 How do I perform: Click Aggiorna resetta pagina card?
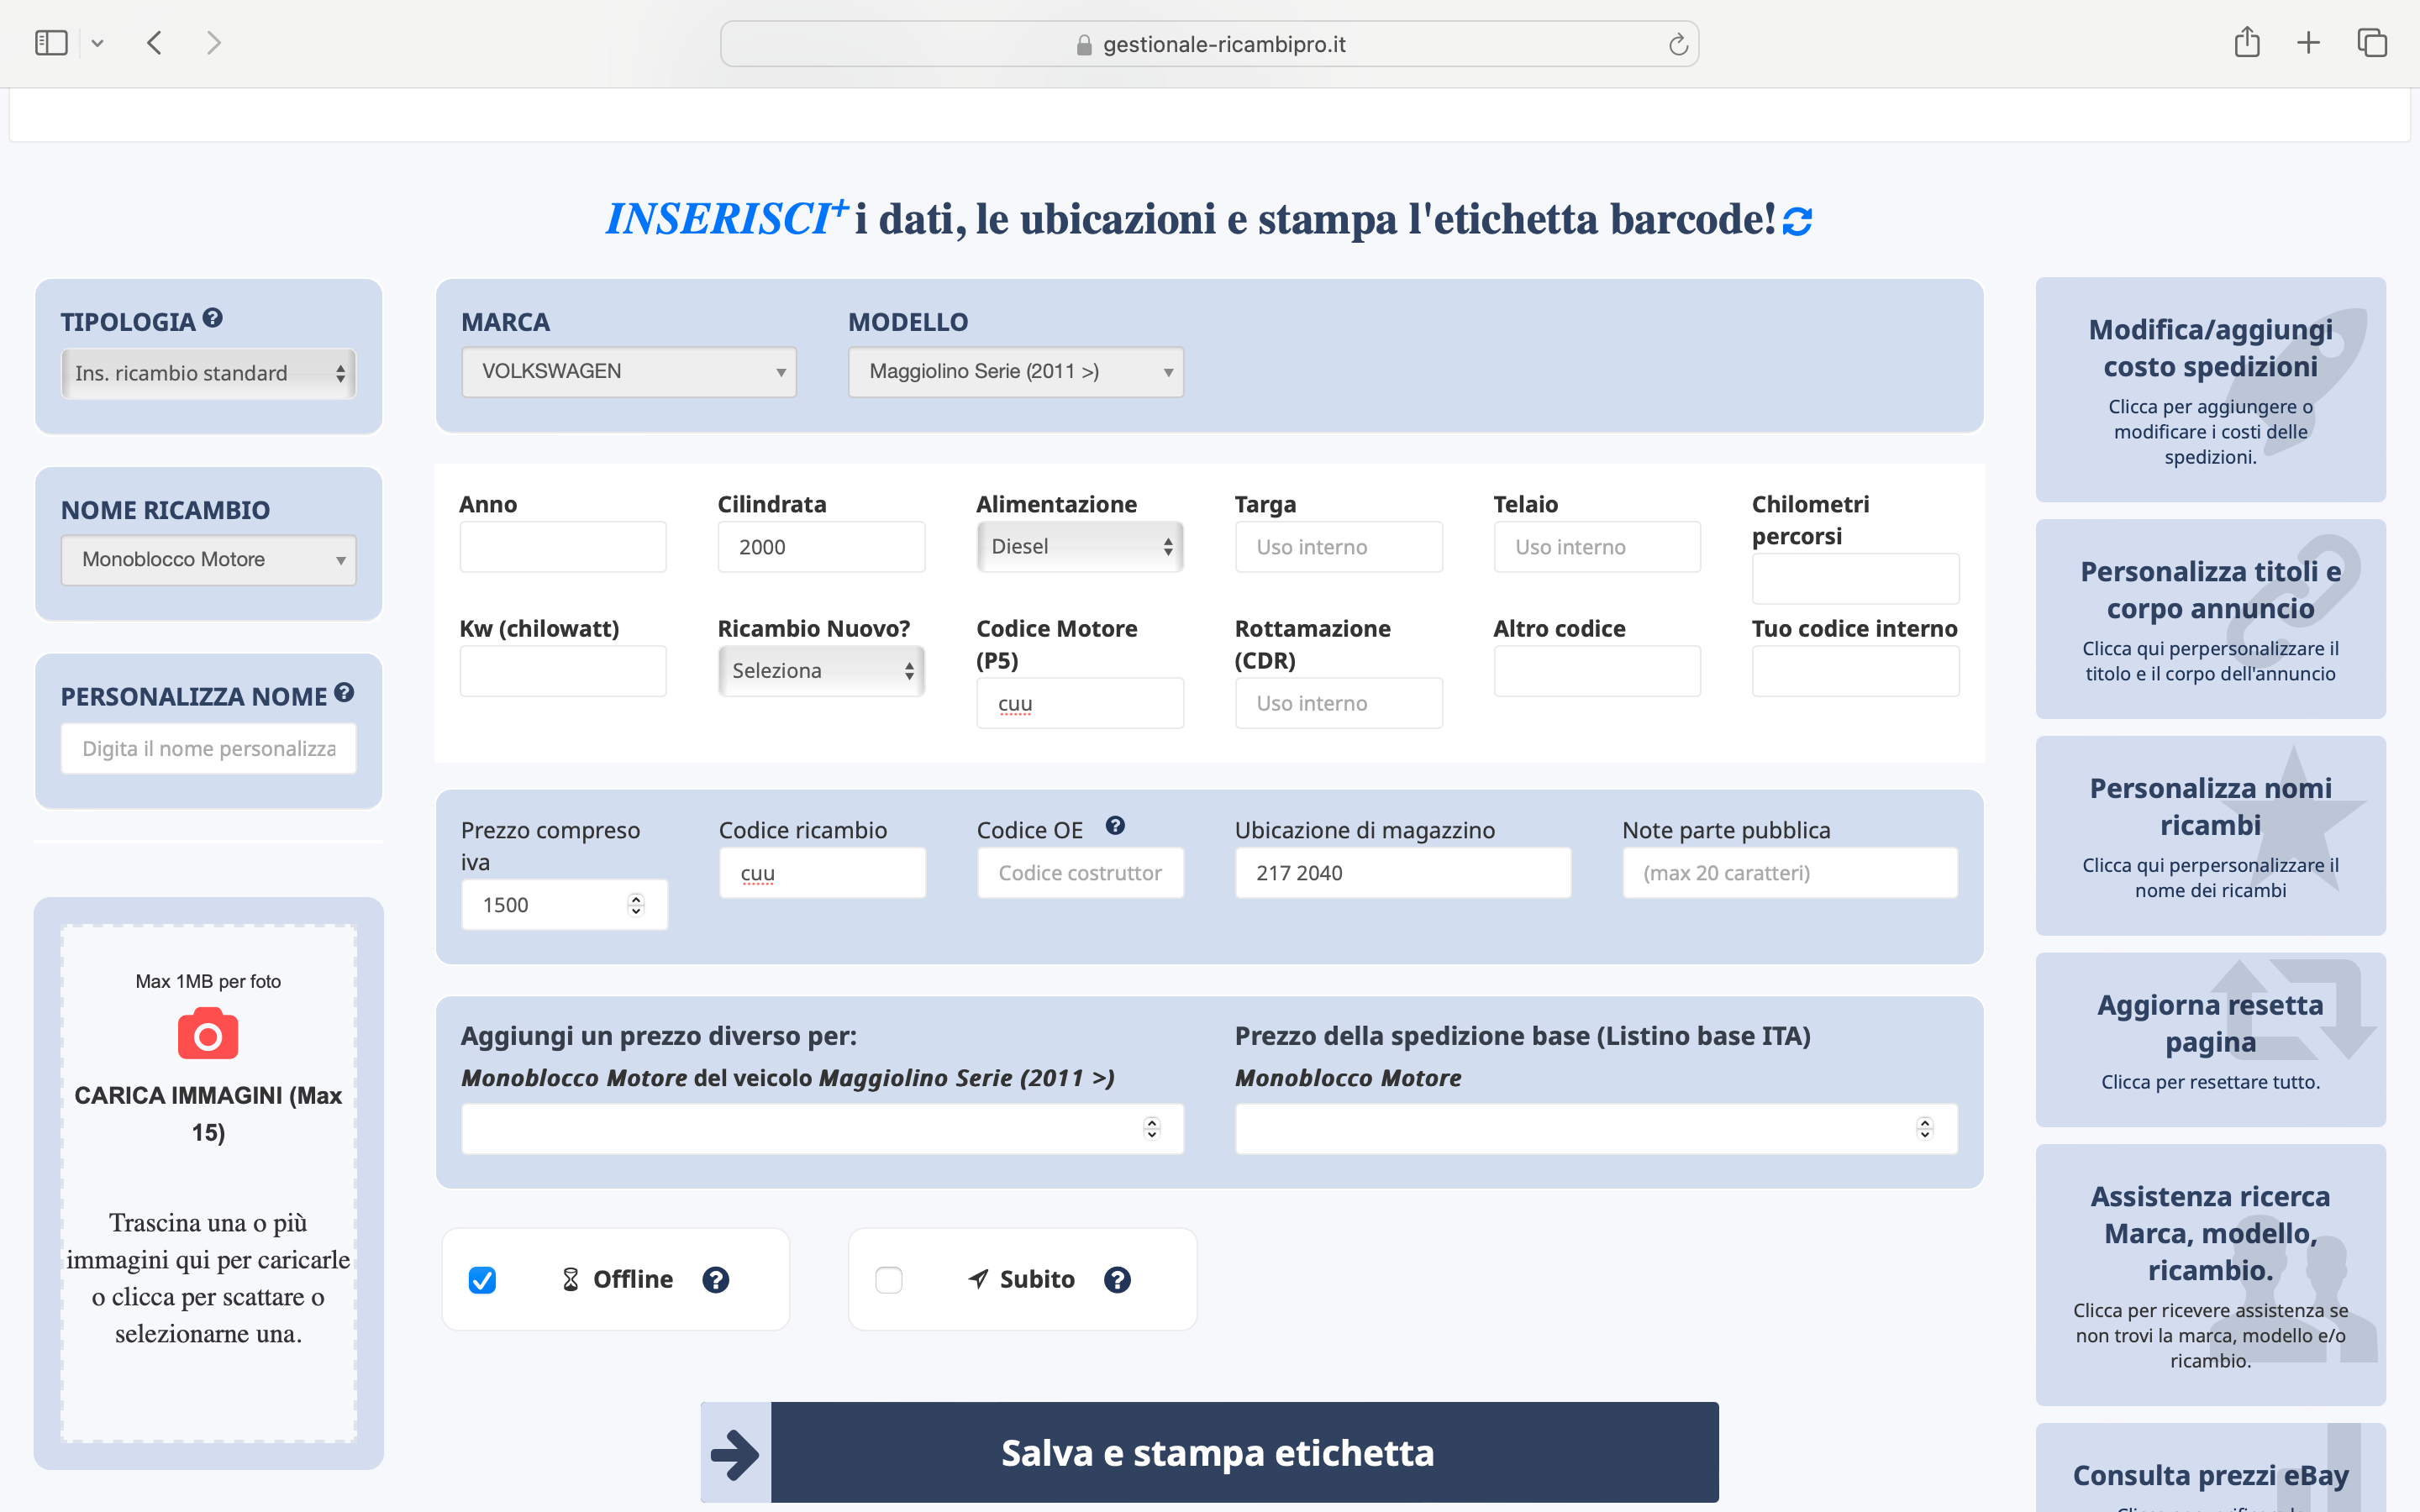click(x=2210, y=1040)
